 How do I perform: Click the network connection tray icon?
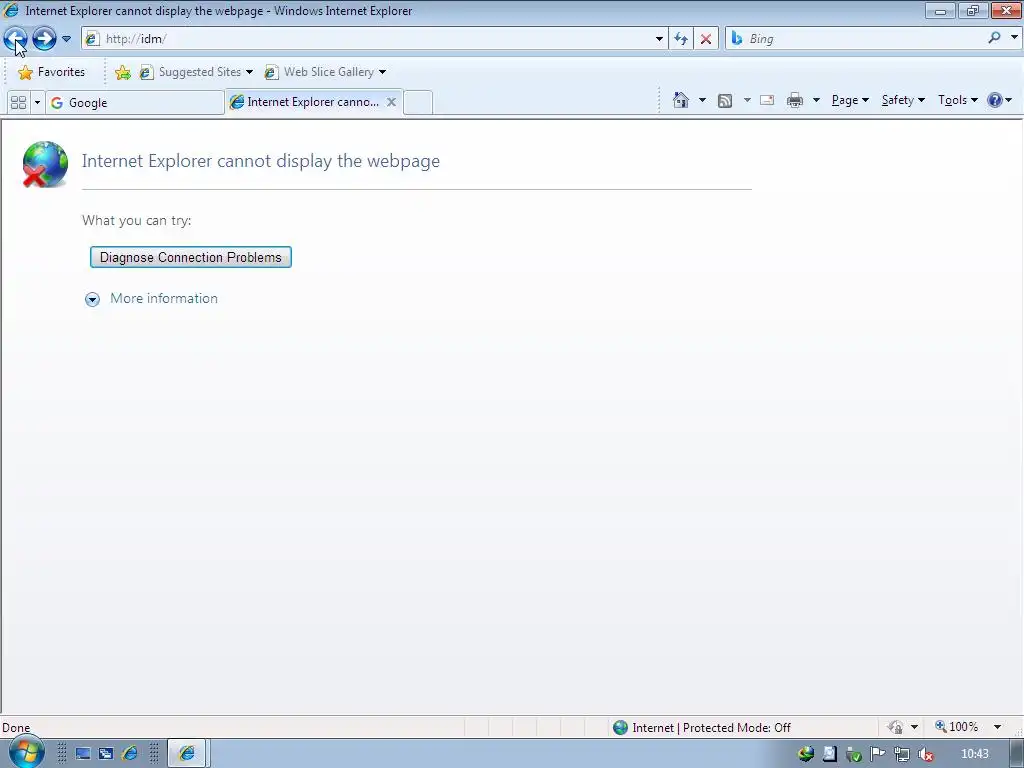point(901,755)
